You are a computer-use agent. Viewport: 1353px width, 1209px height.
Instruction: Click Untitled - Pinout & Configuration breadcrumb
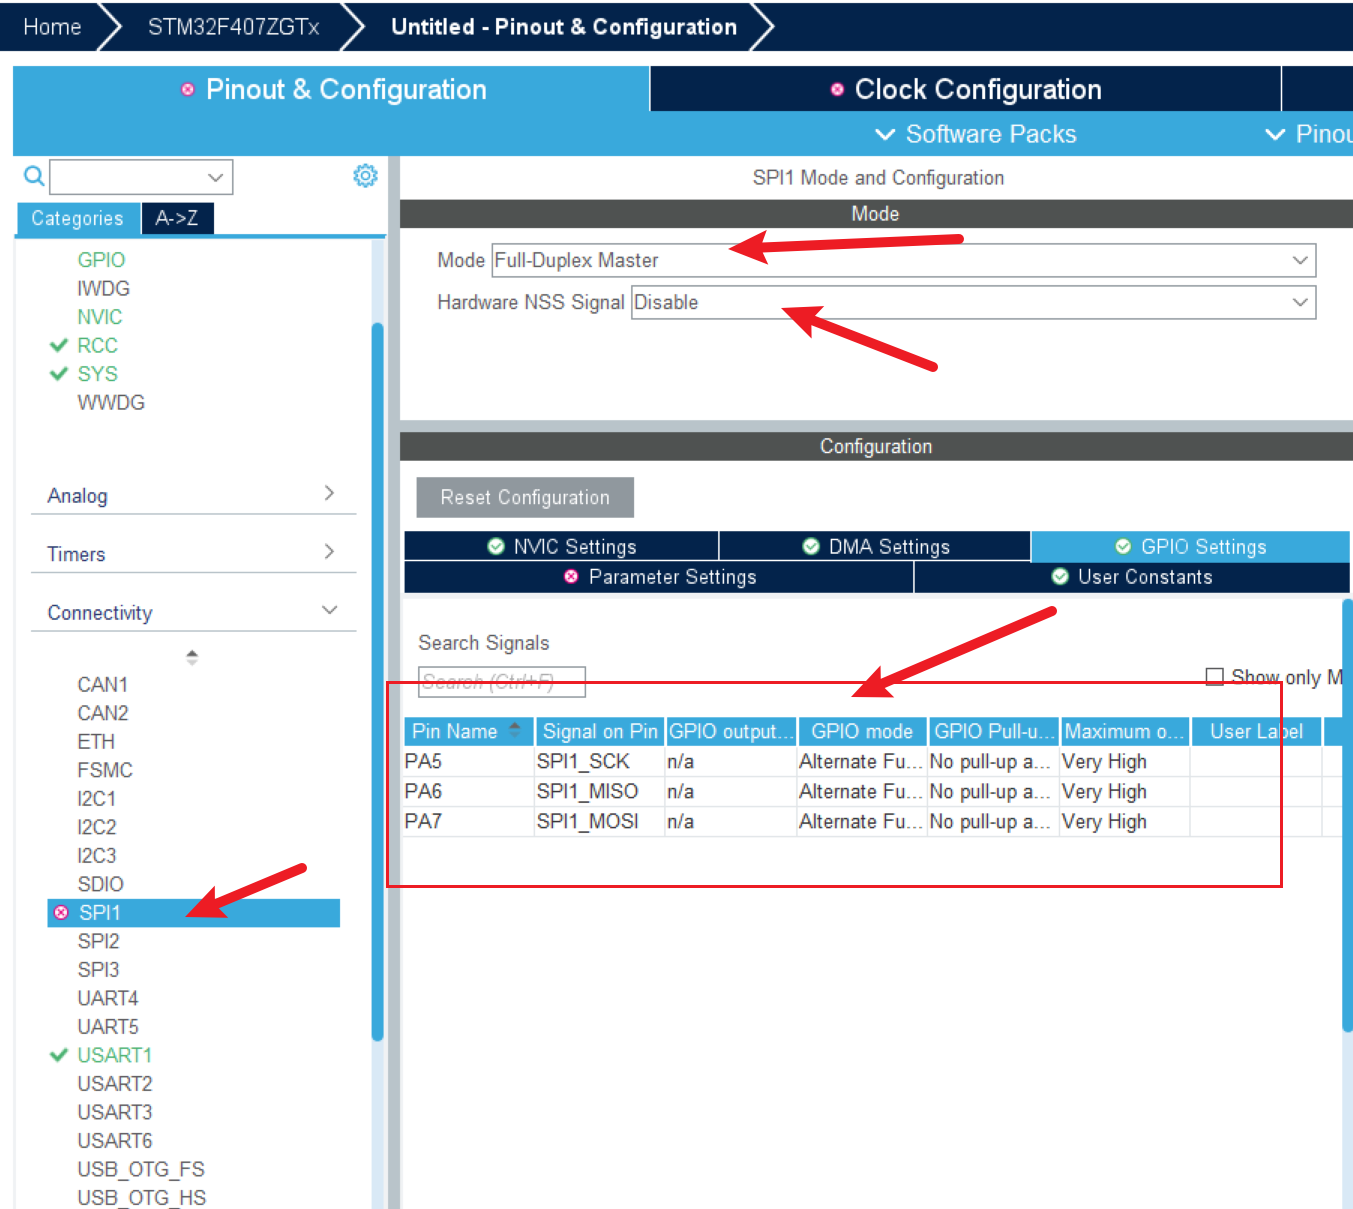point(564,27)
